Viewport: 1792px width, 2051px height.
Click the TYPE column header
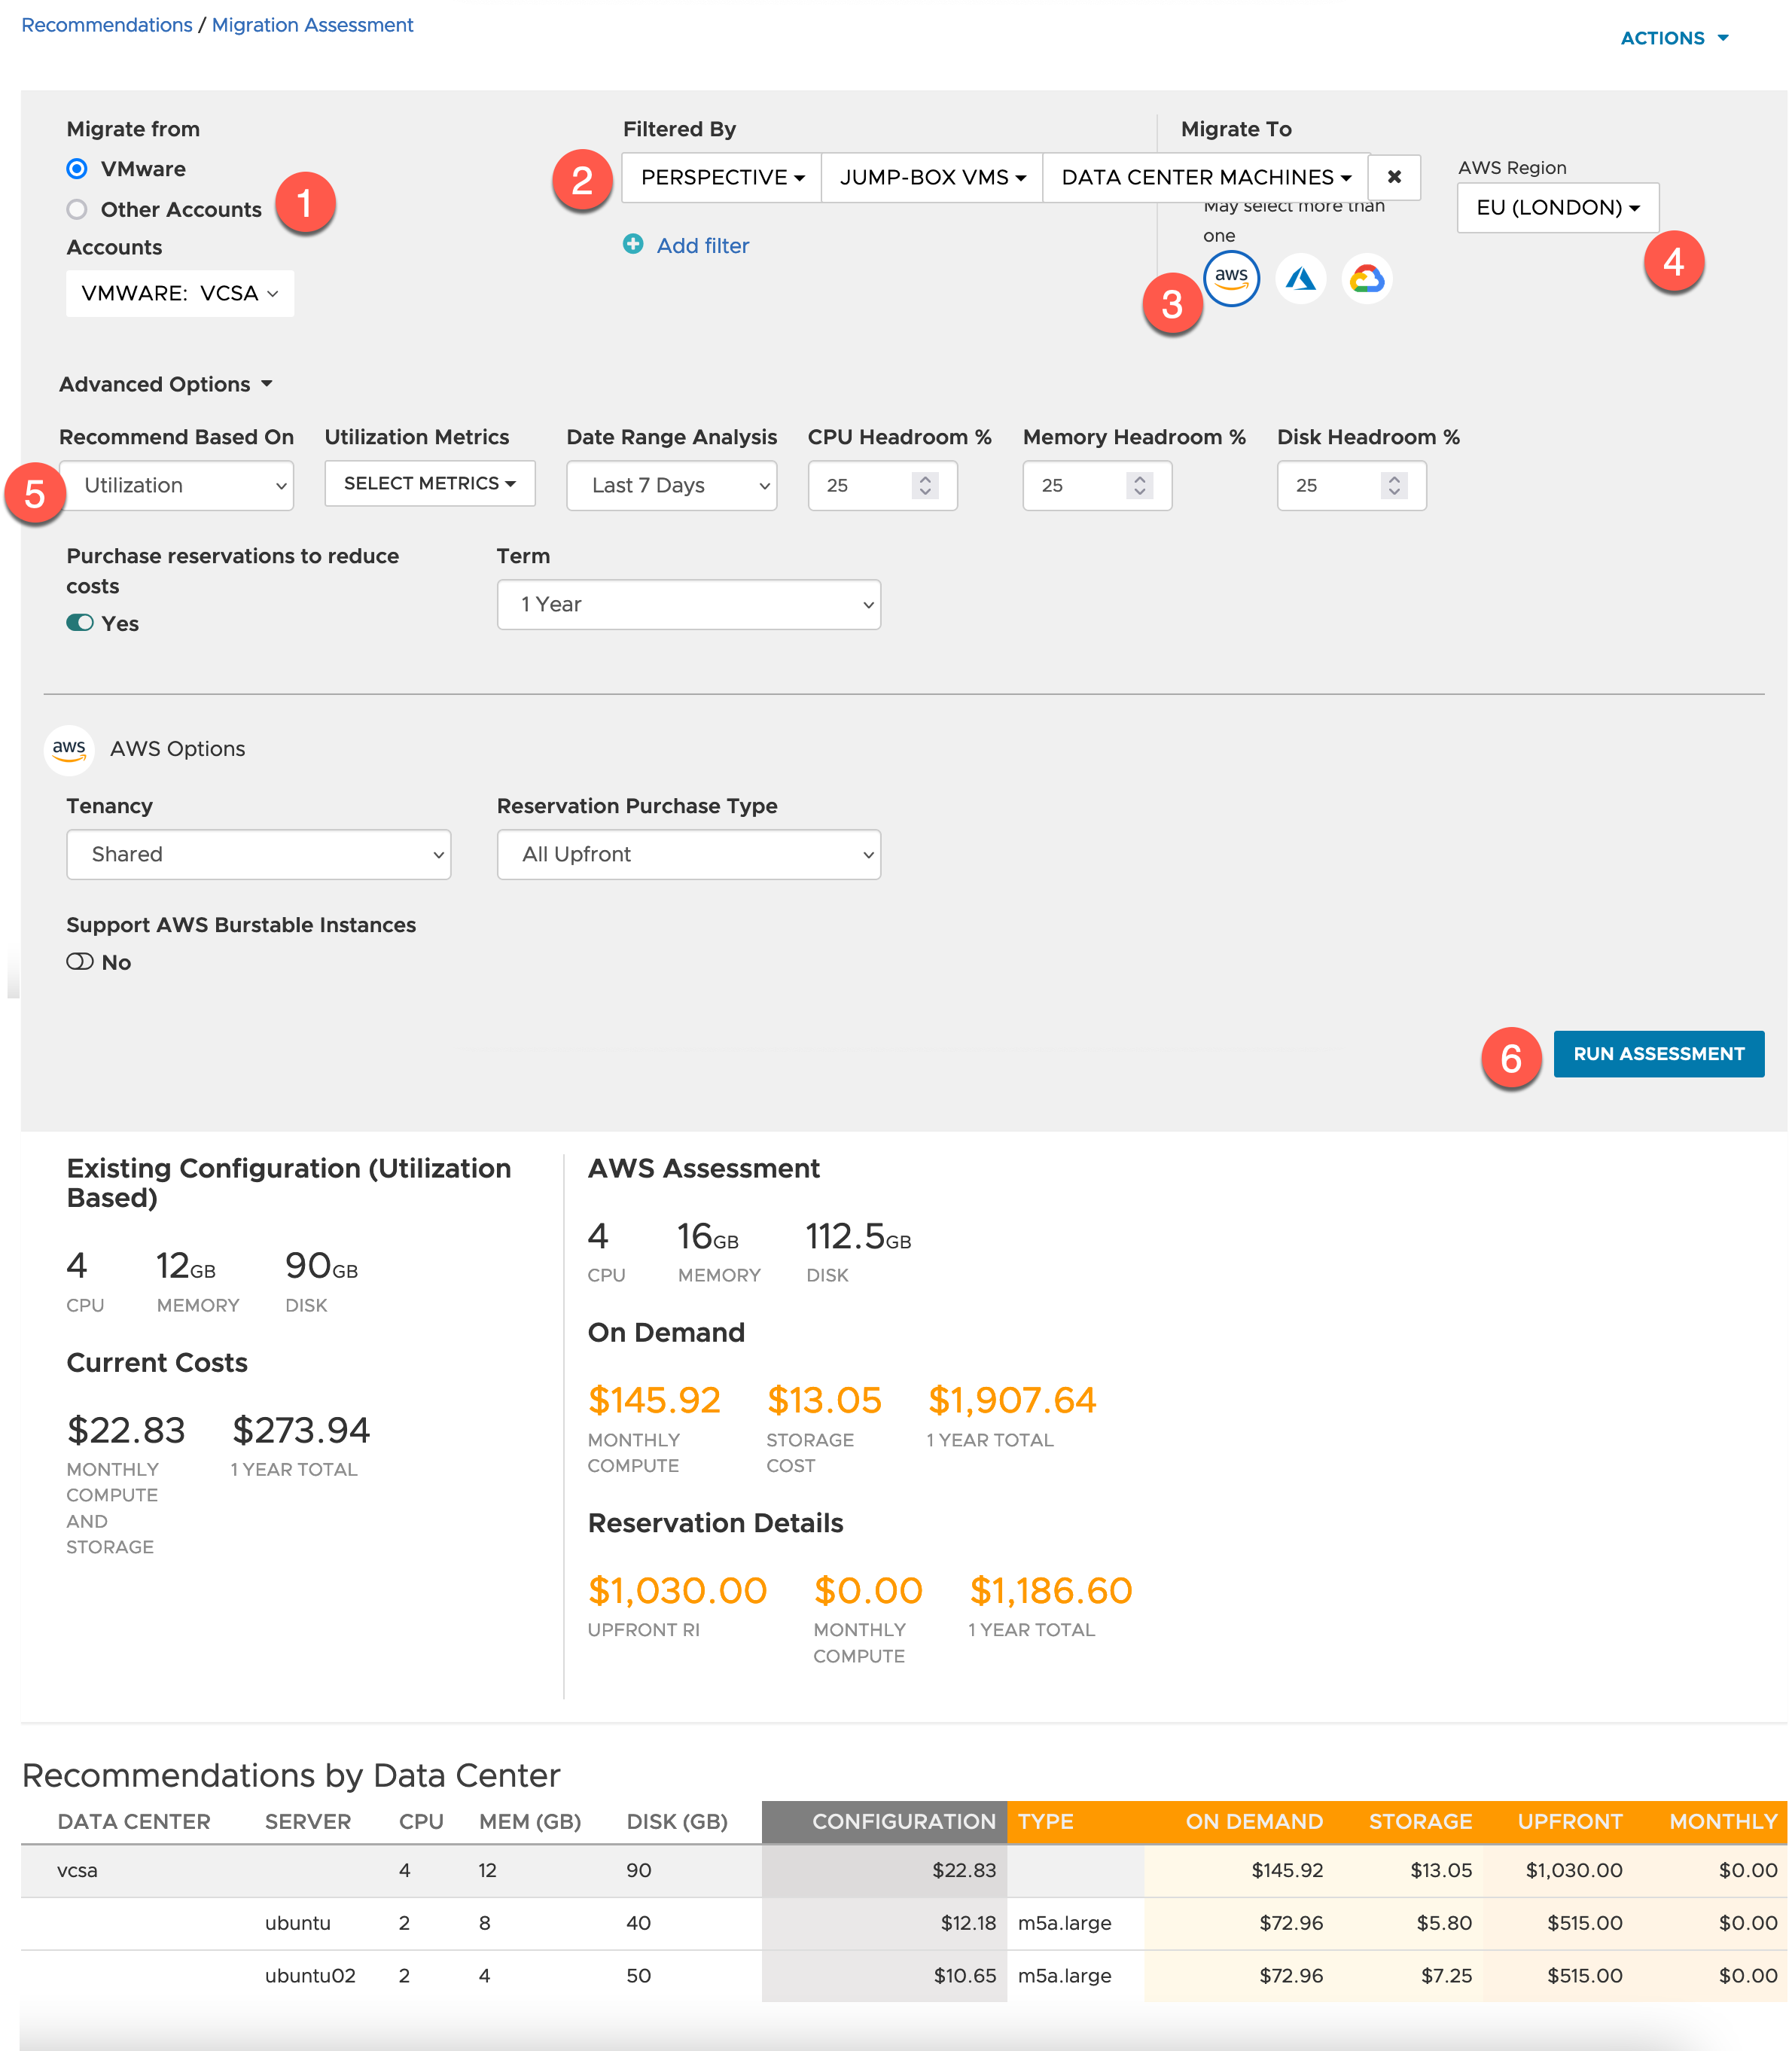[x=1045, y=1821]
